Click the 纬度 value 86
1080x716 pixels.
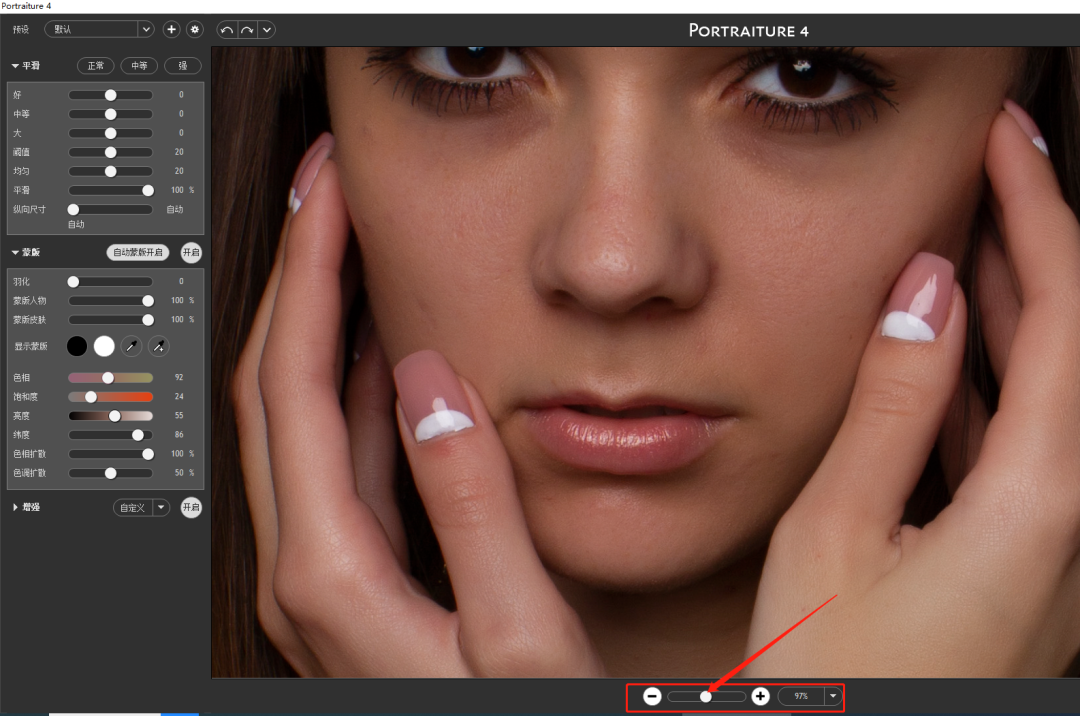[179, 435]
